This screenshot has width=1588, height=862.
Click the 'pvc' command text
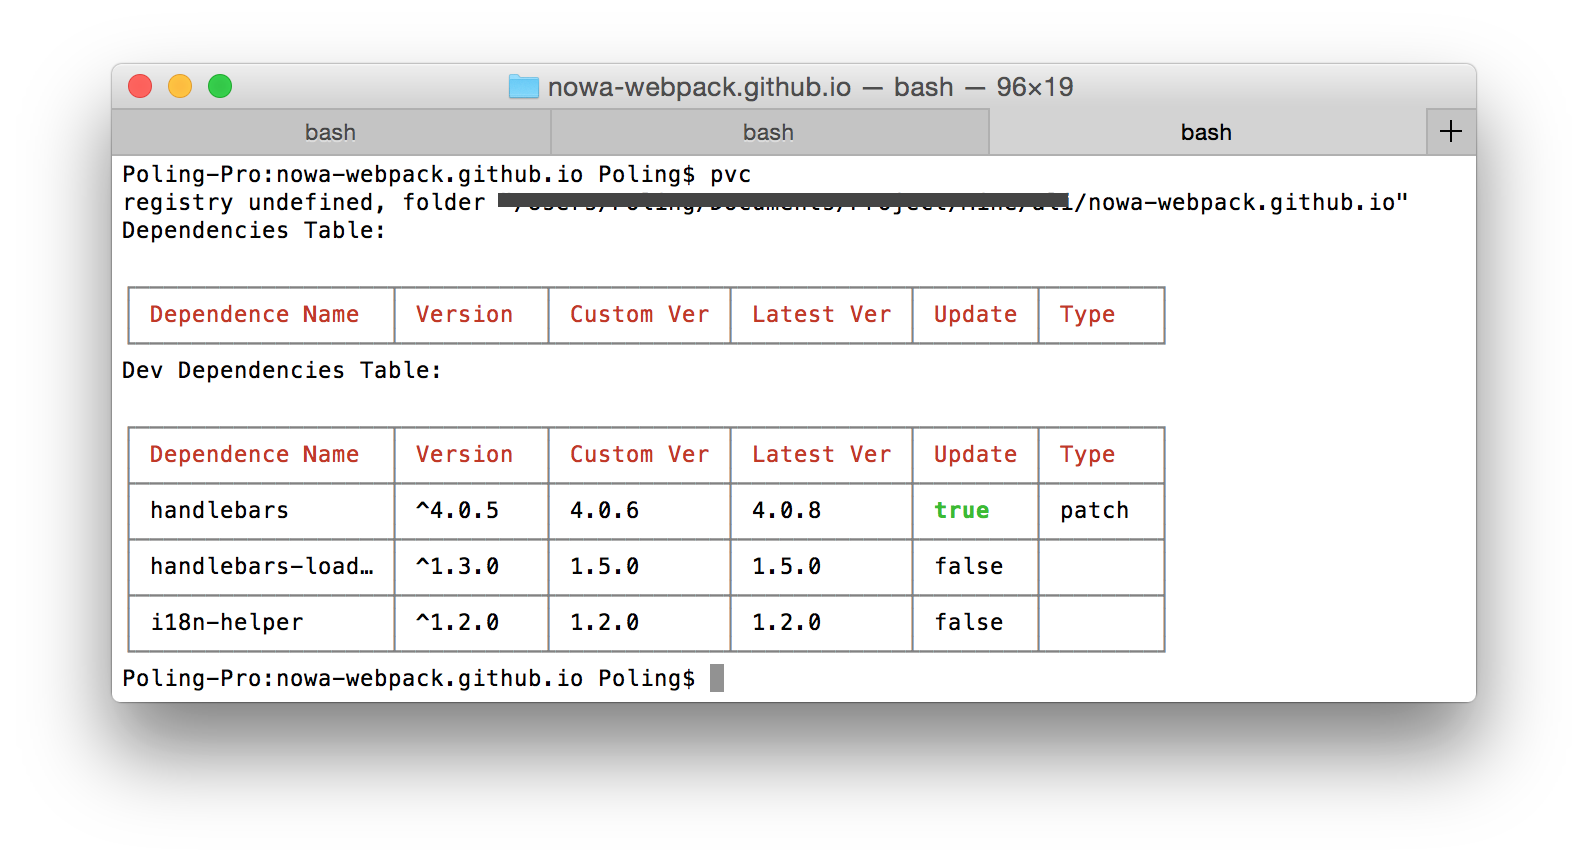pos(731,175)
